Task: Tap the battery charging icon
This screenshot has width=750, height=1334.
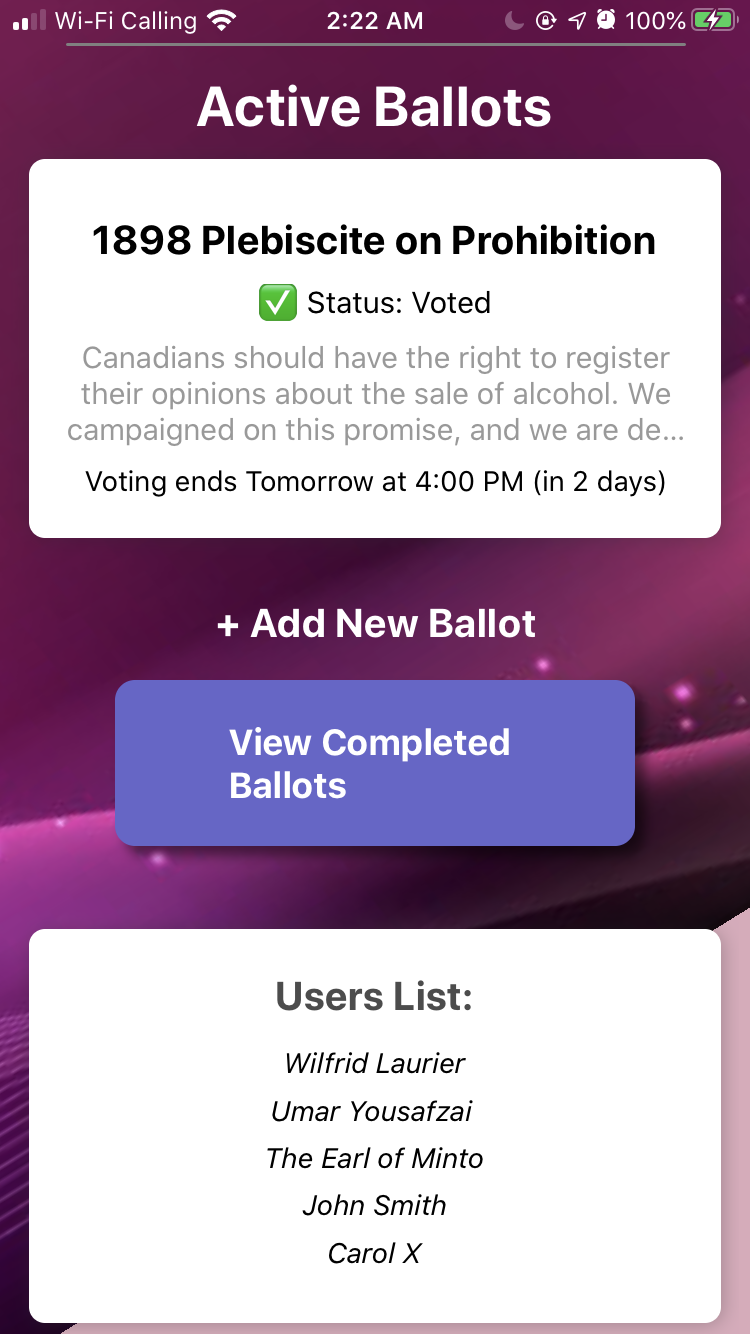Action: [716, 20]
